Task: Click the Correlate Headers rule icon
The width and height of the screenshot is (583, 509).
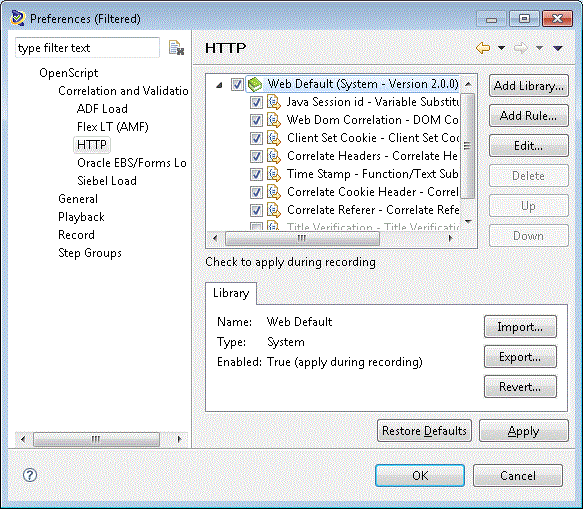Action: tap(274, 156)
